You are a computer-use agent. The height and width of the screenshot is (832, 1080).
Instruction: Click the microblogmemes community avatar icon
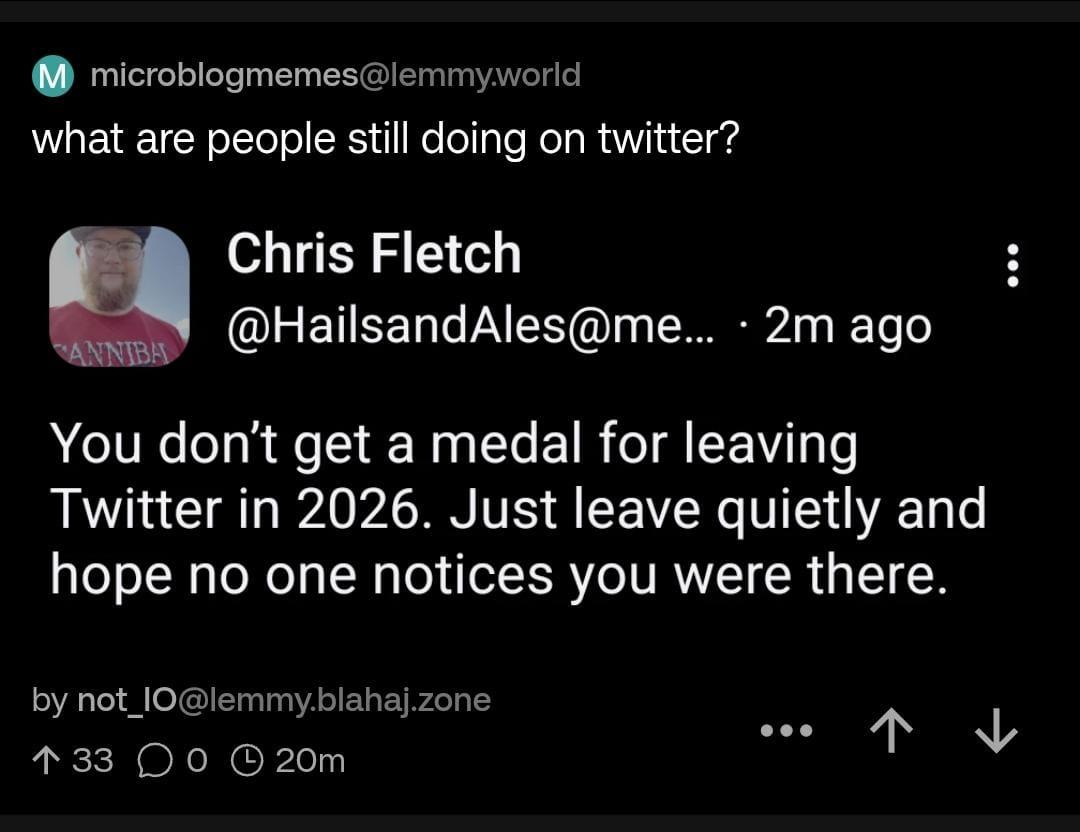(53, 77)
